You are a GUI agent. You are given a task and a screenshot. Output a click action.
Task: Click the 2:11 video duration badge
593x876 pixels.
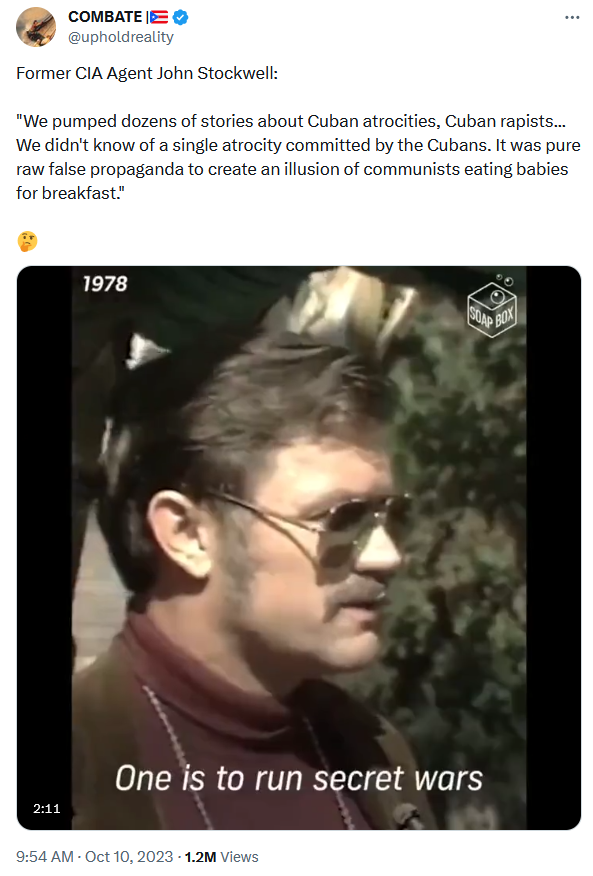(46, 808)
